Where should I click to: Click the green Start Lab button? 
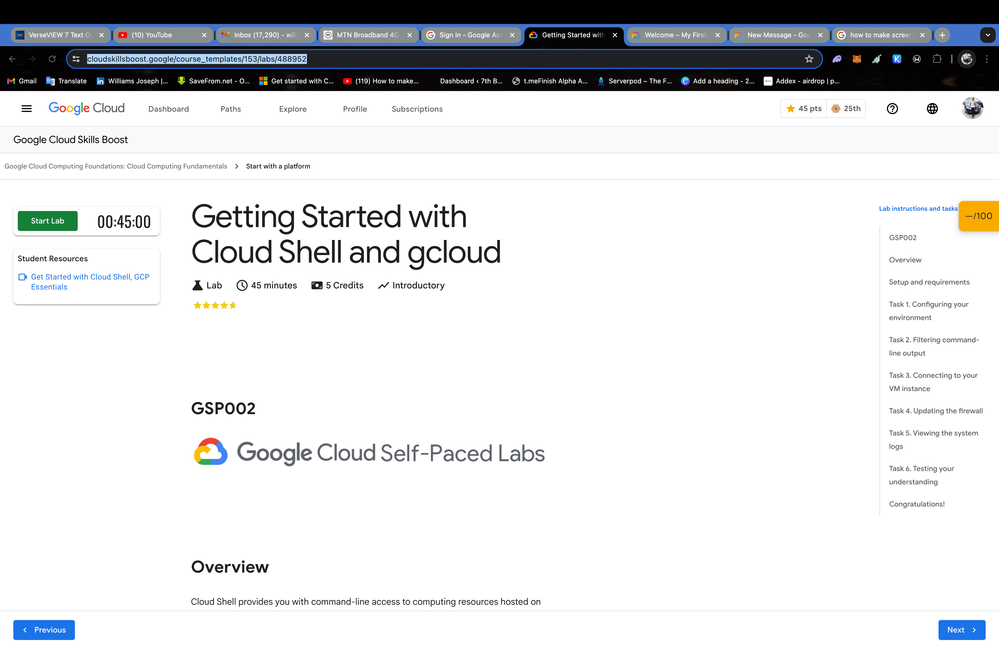48,221
